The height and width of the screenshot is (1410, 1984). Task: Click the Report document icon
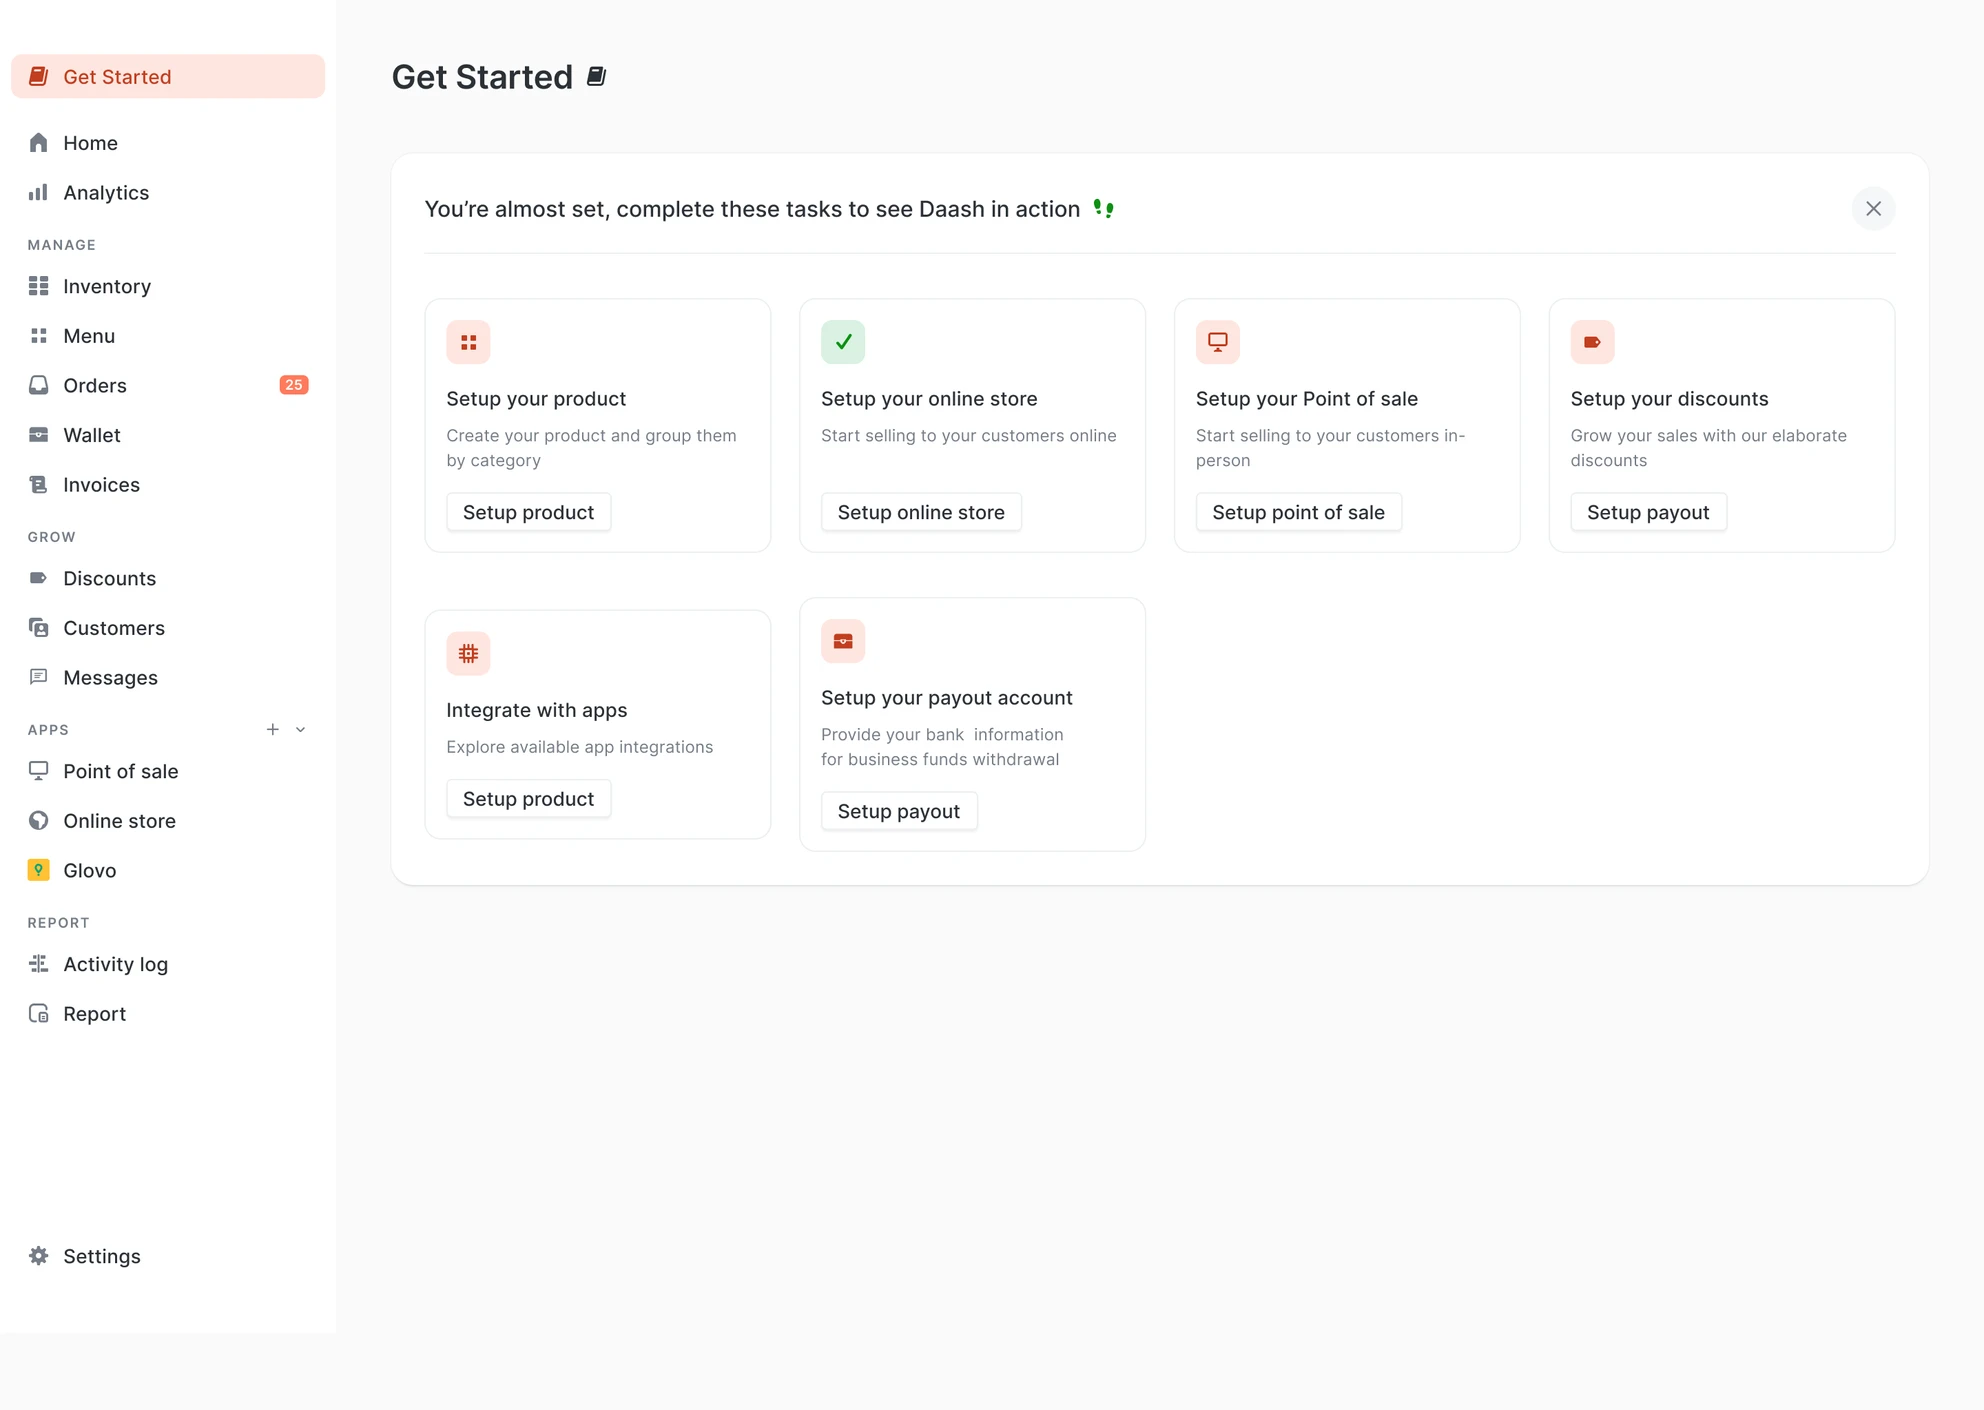click(x=39, y=1013)
